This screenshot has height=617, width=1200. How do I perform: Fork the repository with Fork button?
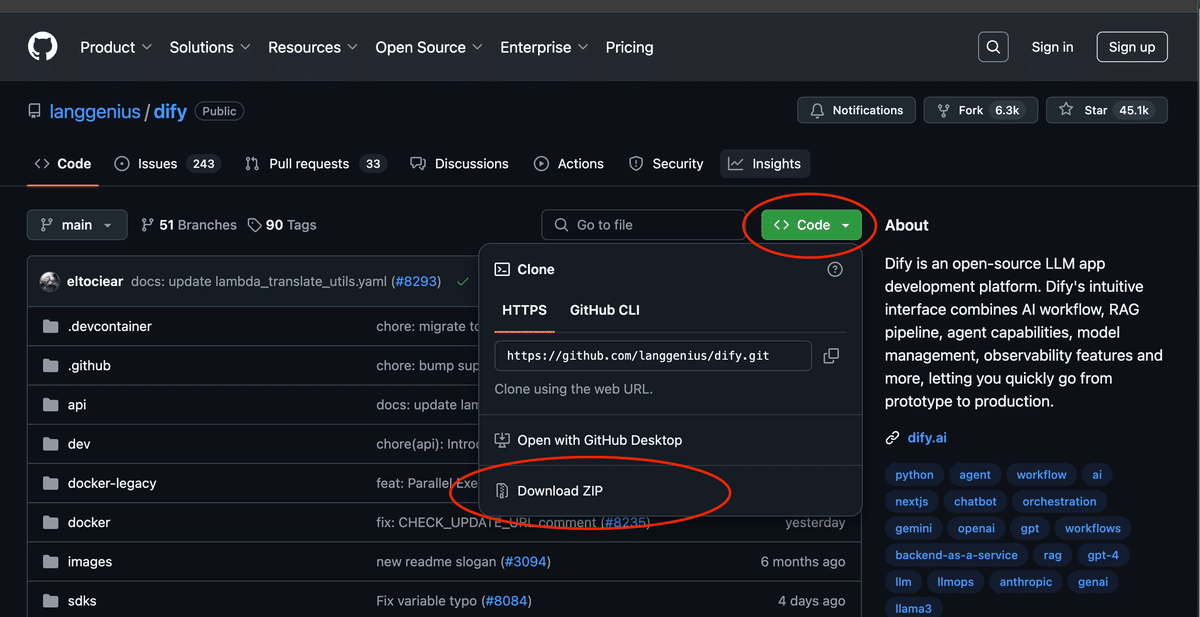[x=981, y=110]
